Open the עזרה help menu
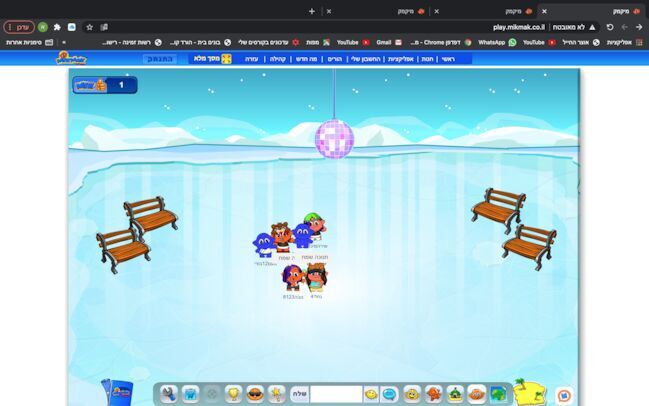The image size is (649, 406). 251,59
